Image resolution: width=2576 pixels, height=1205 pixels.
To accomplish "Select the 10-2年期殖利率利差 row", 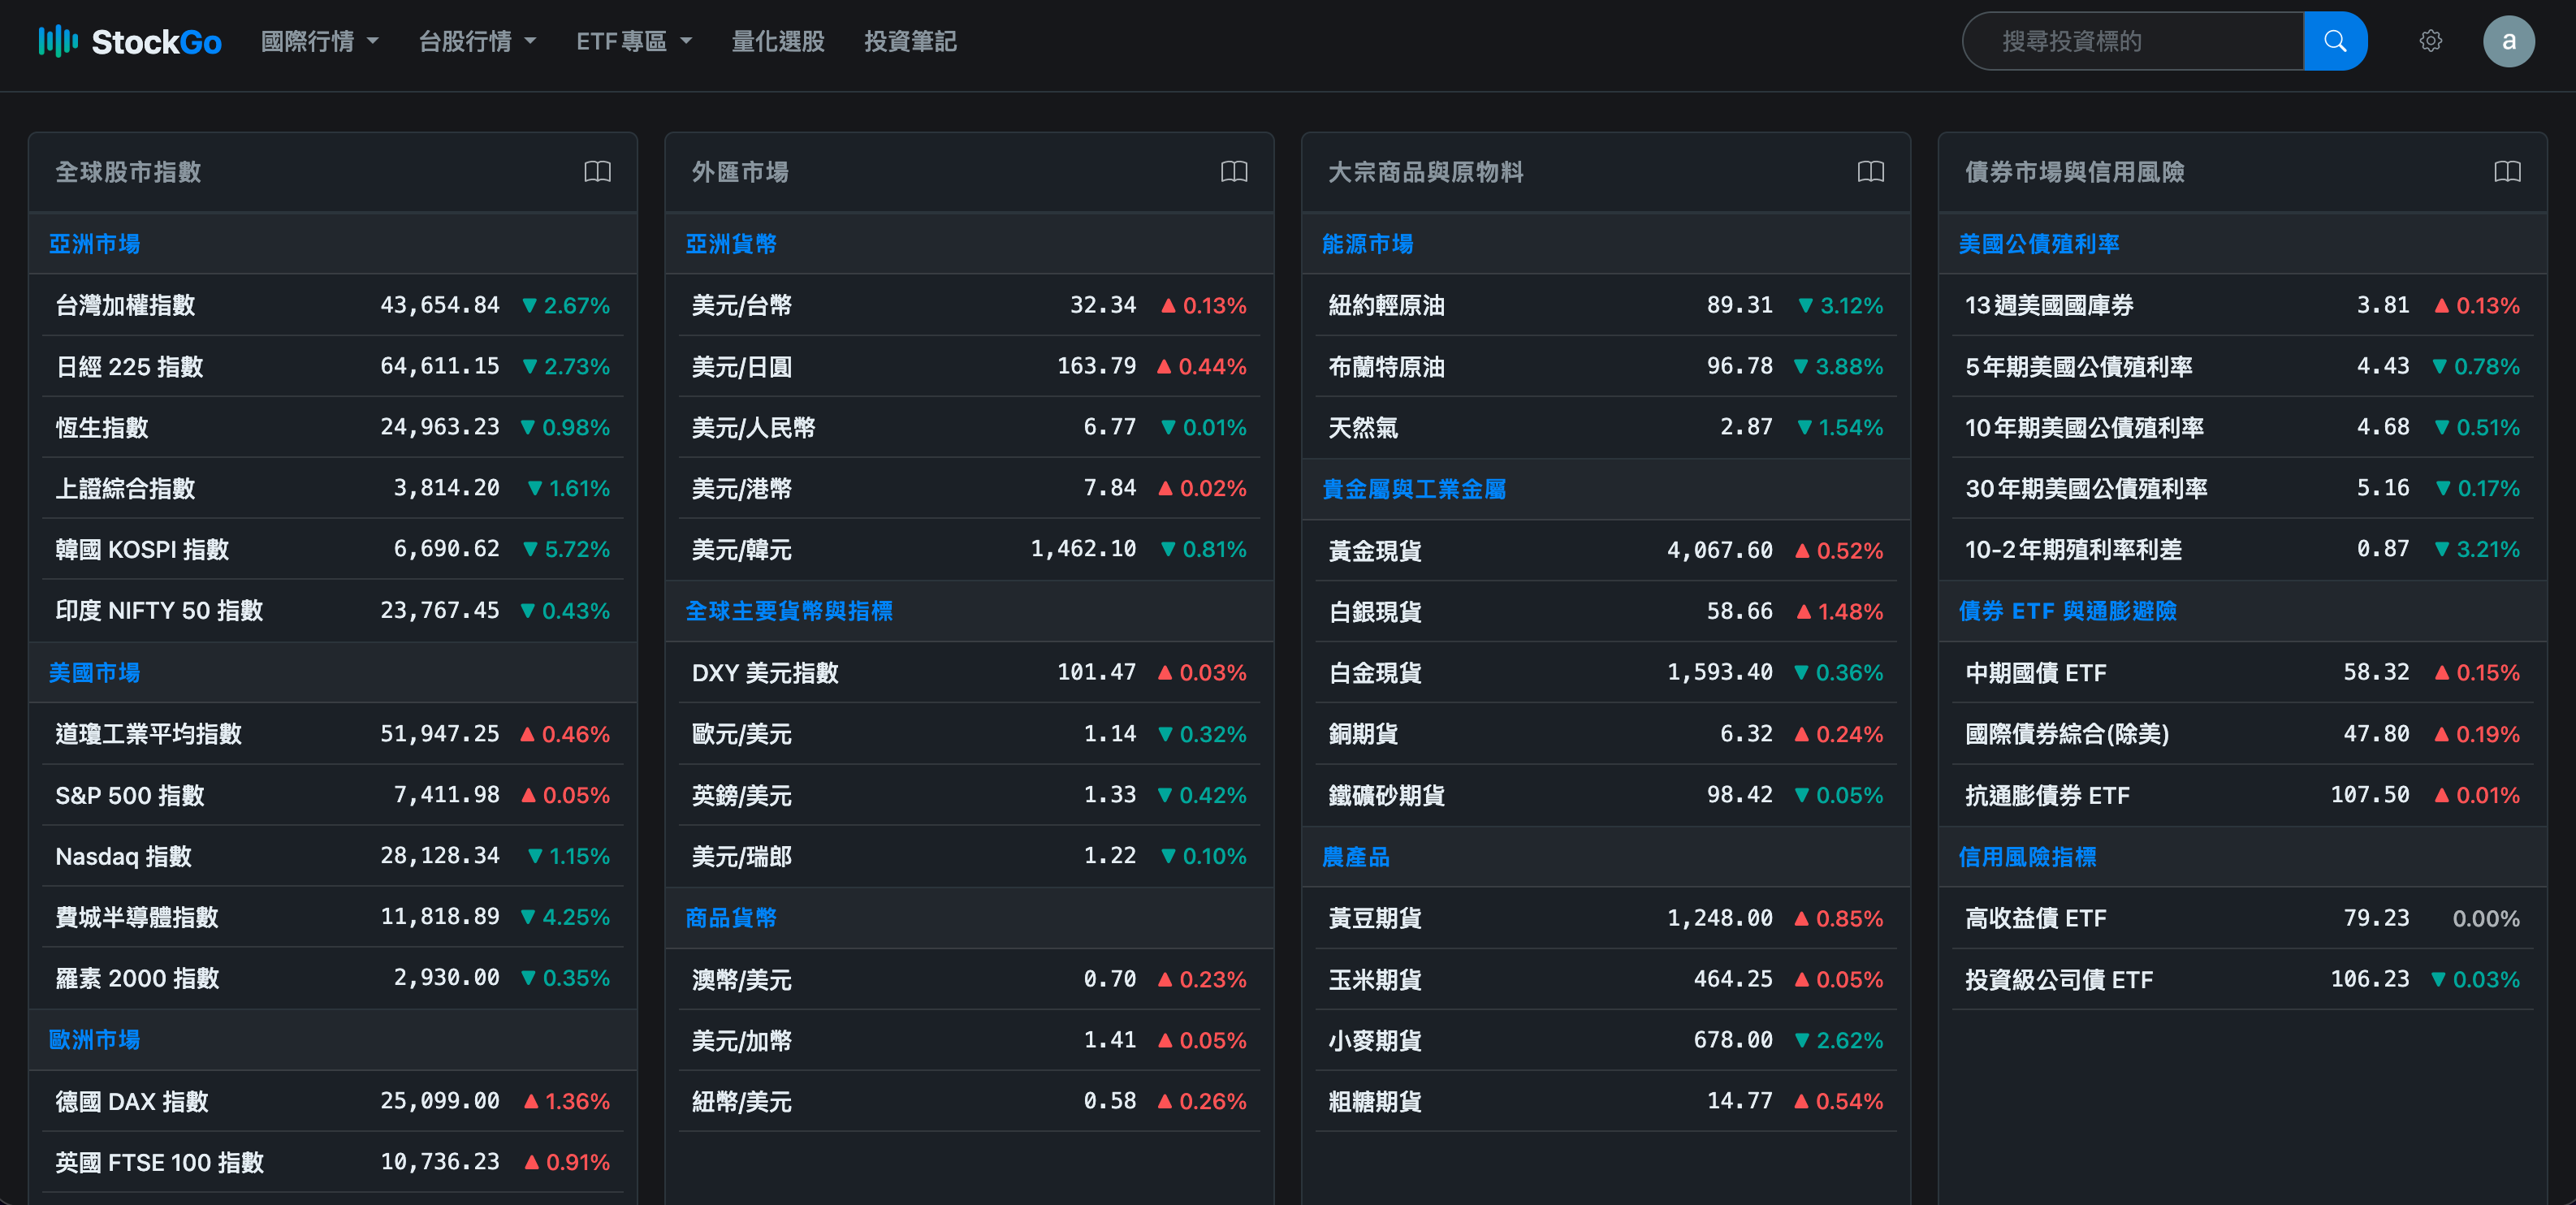I will [x=2243, y=549].
